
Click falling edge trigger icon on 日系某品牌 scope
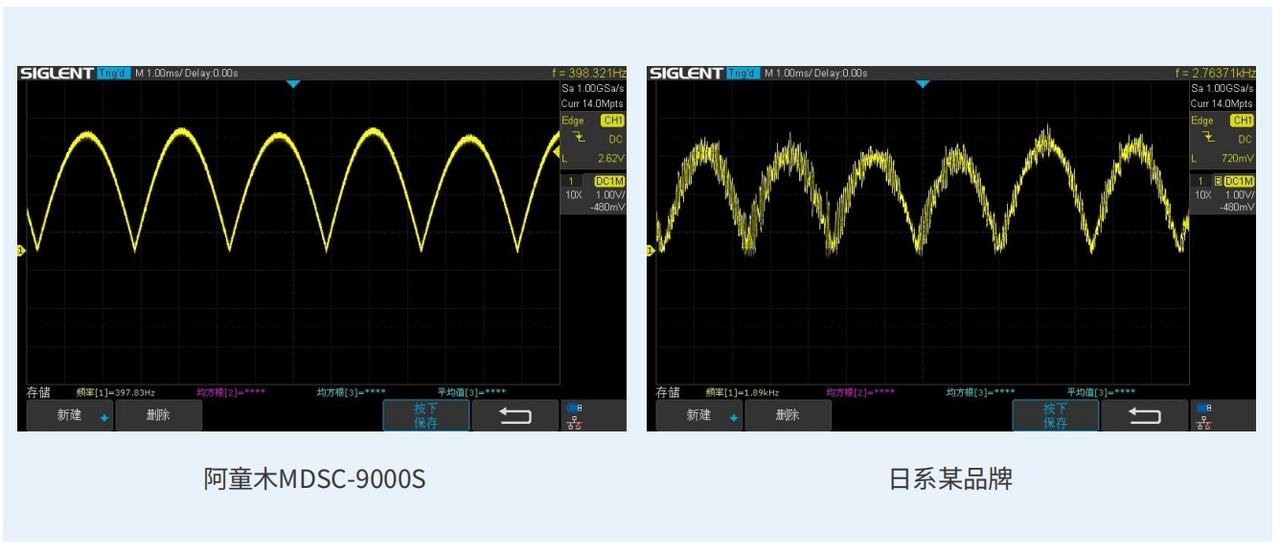coord(1207,139)
